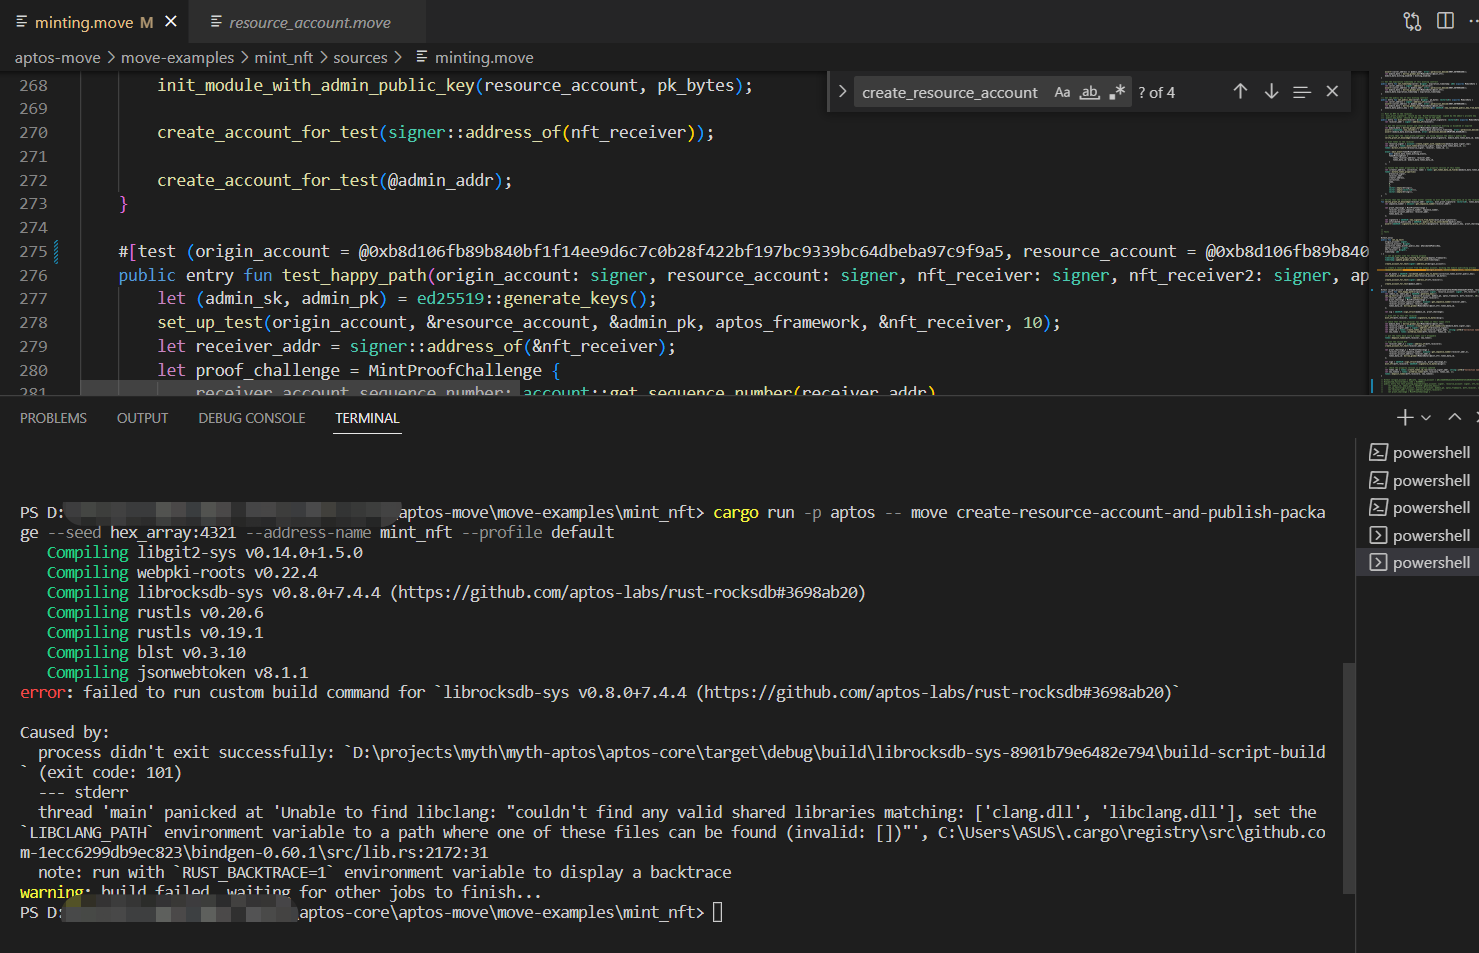This screenshot has height=953, width=1479.
Task: Select the TERMINAL panel tab
Action: click(367, 418)
